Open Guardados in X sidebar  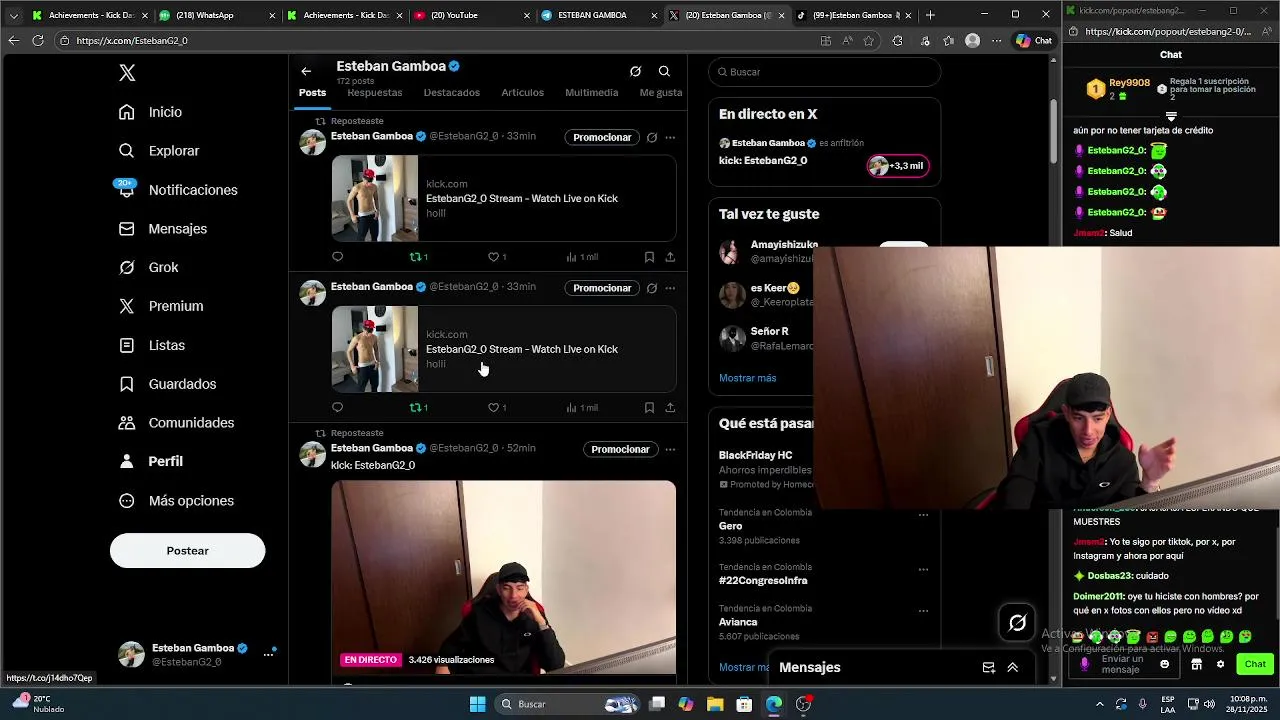(167, 384)
